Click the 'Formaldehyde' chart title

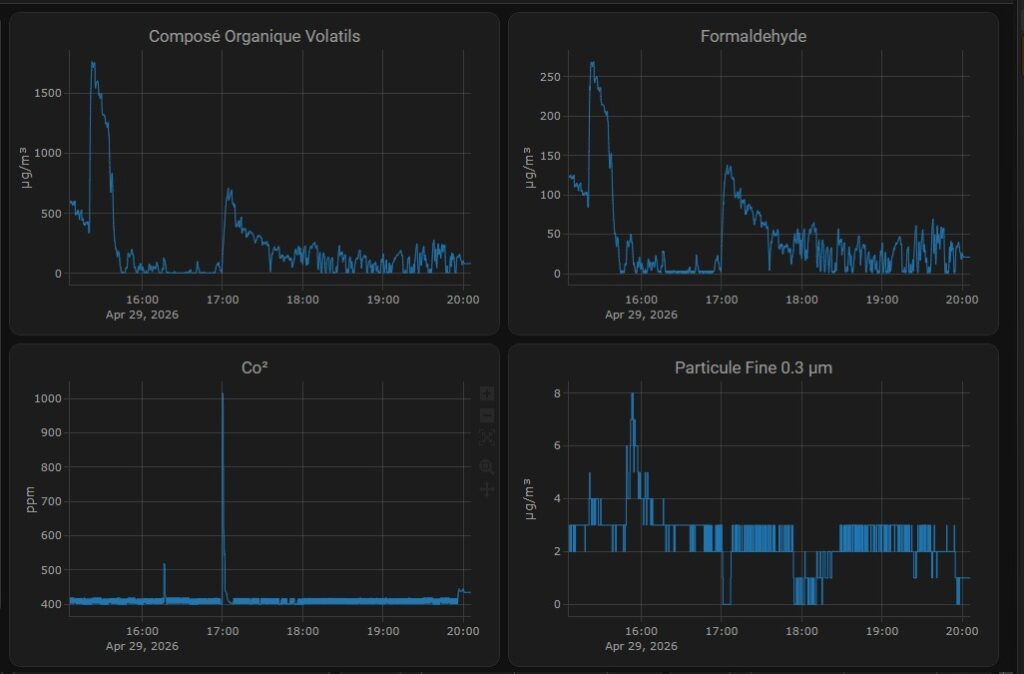click(753, 36)
